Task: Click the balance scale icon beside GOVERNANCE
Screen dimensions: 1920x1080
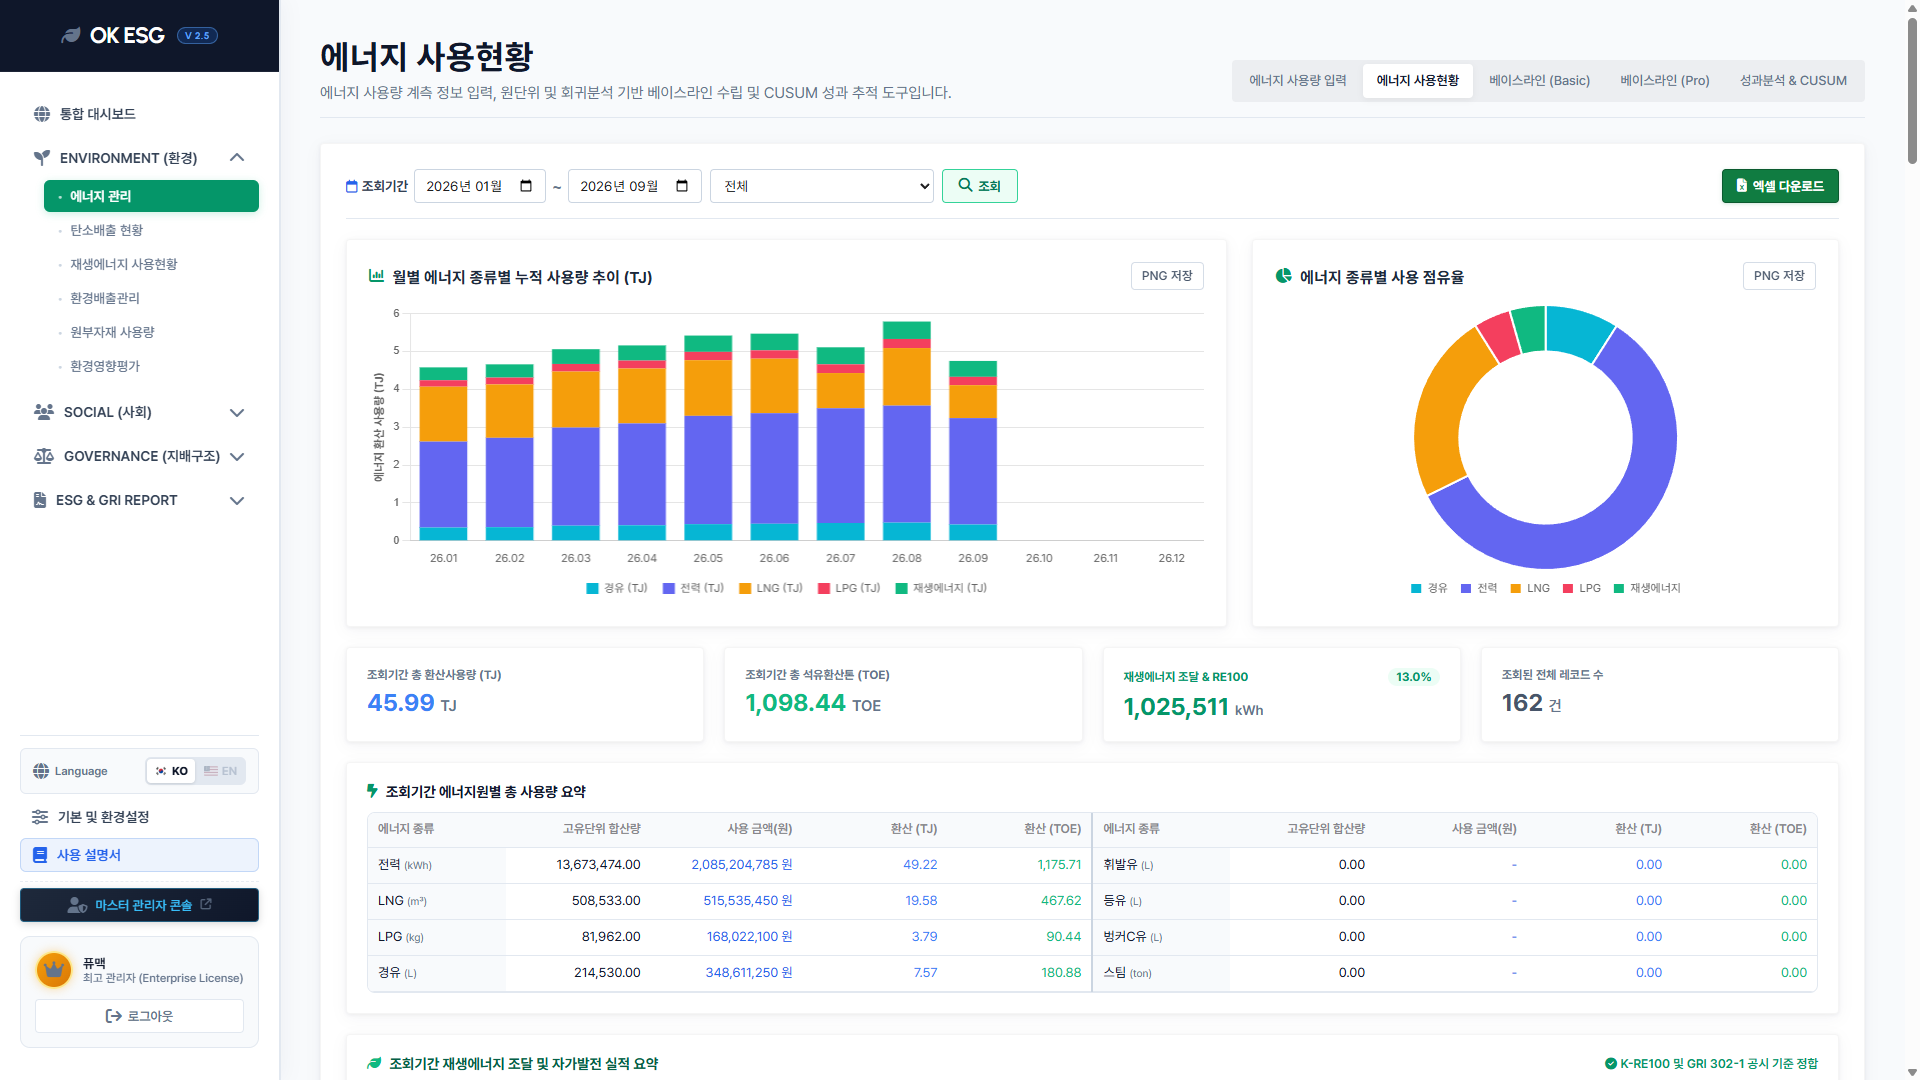Action: 44,456
